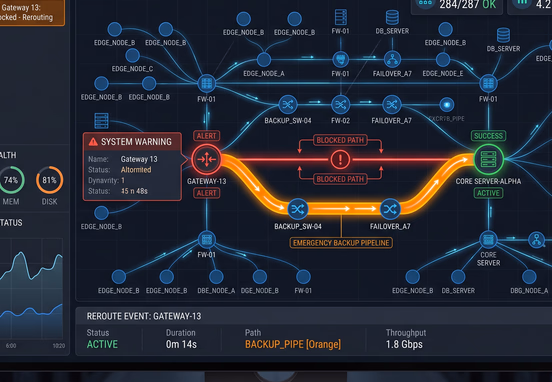Click the user topology icon beside CORE SERVER
The width and height of the screenshot is (552, 382).
coord(536,240)
